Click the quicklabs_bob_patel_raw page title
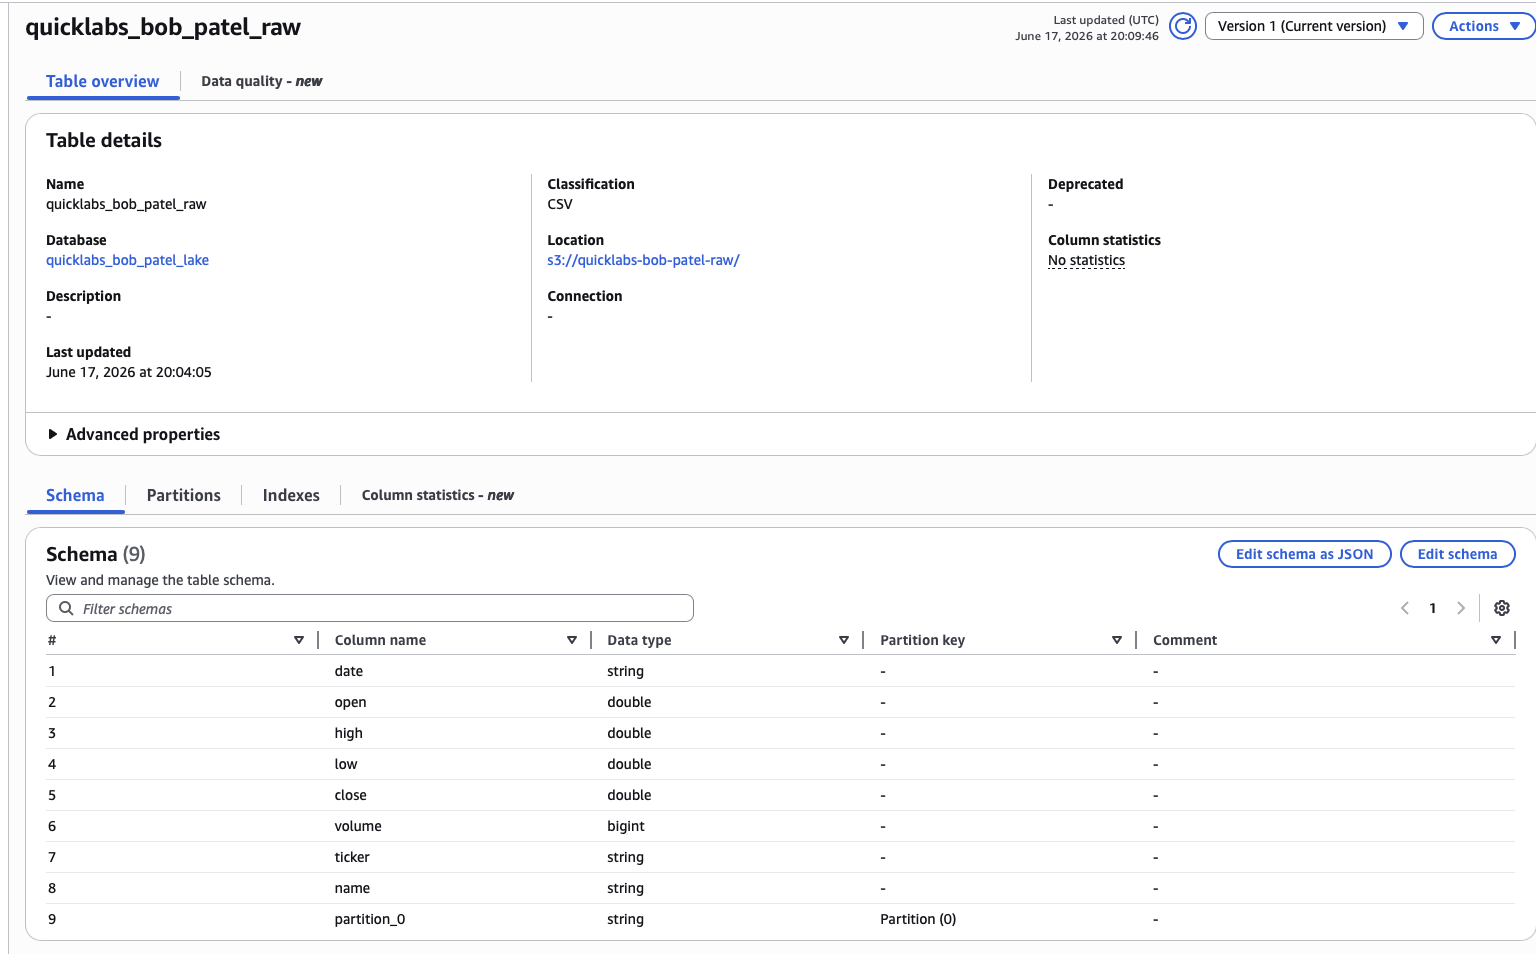 tap(163, 27)
